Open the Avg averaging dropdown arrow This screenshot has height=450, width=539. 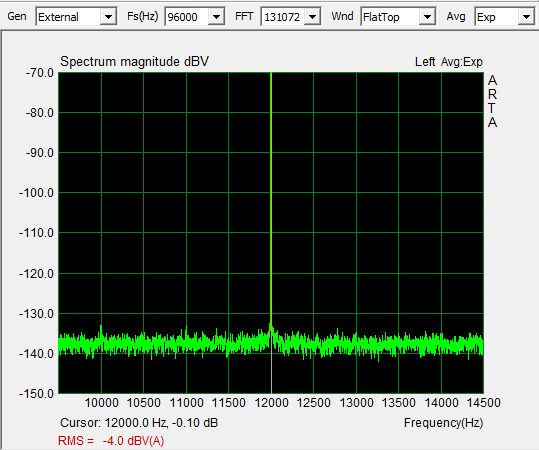(x=526, y=17)
